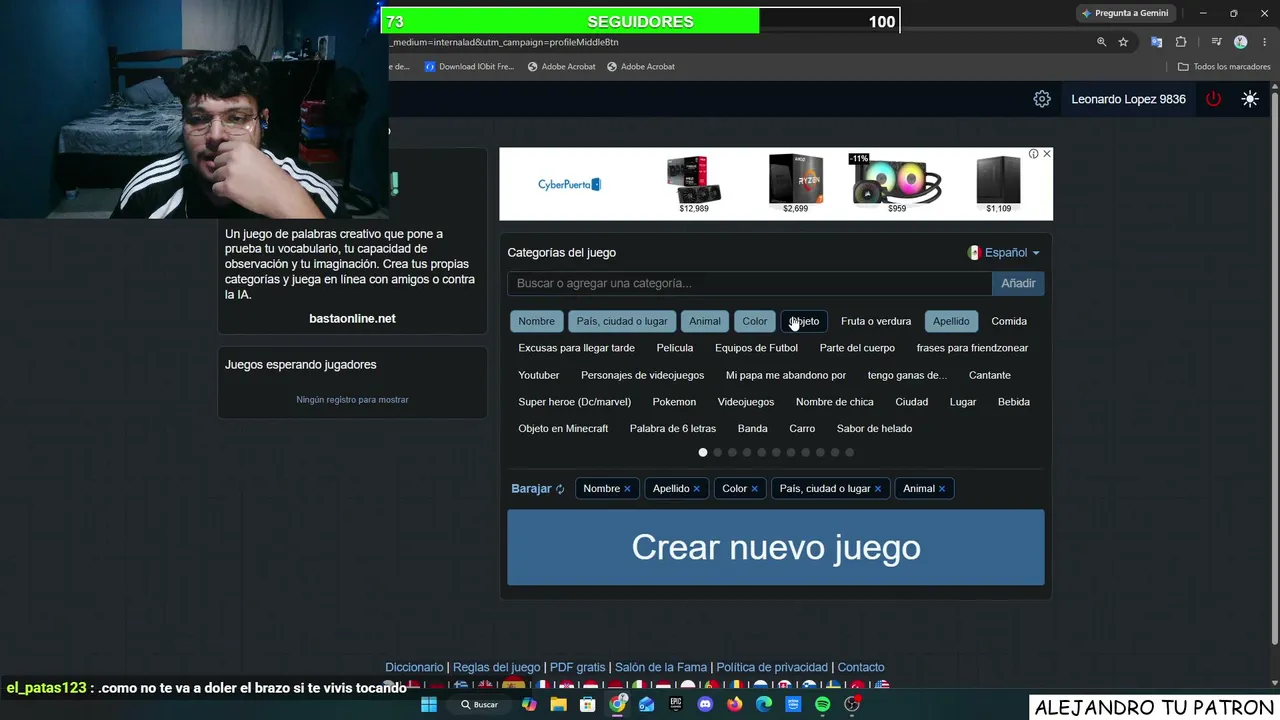Open the Copilot taskbar icon
The image size is (1280, 720).
[x=529, y=704]
